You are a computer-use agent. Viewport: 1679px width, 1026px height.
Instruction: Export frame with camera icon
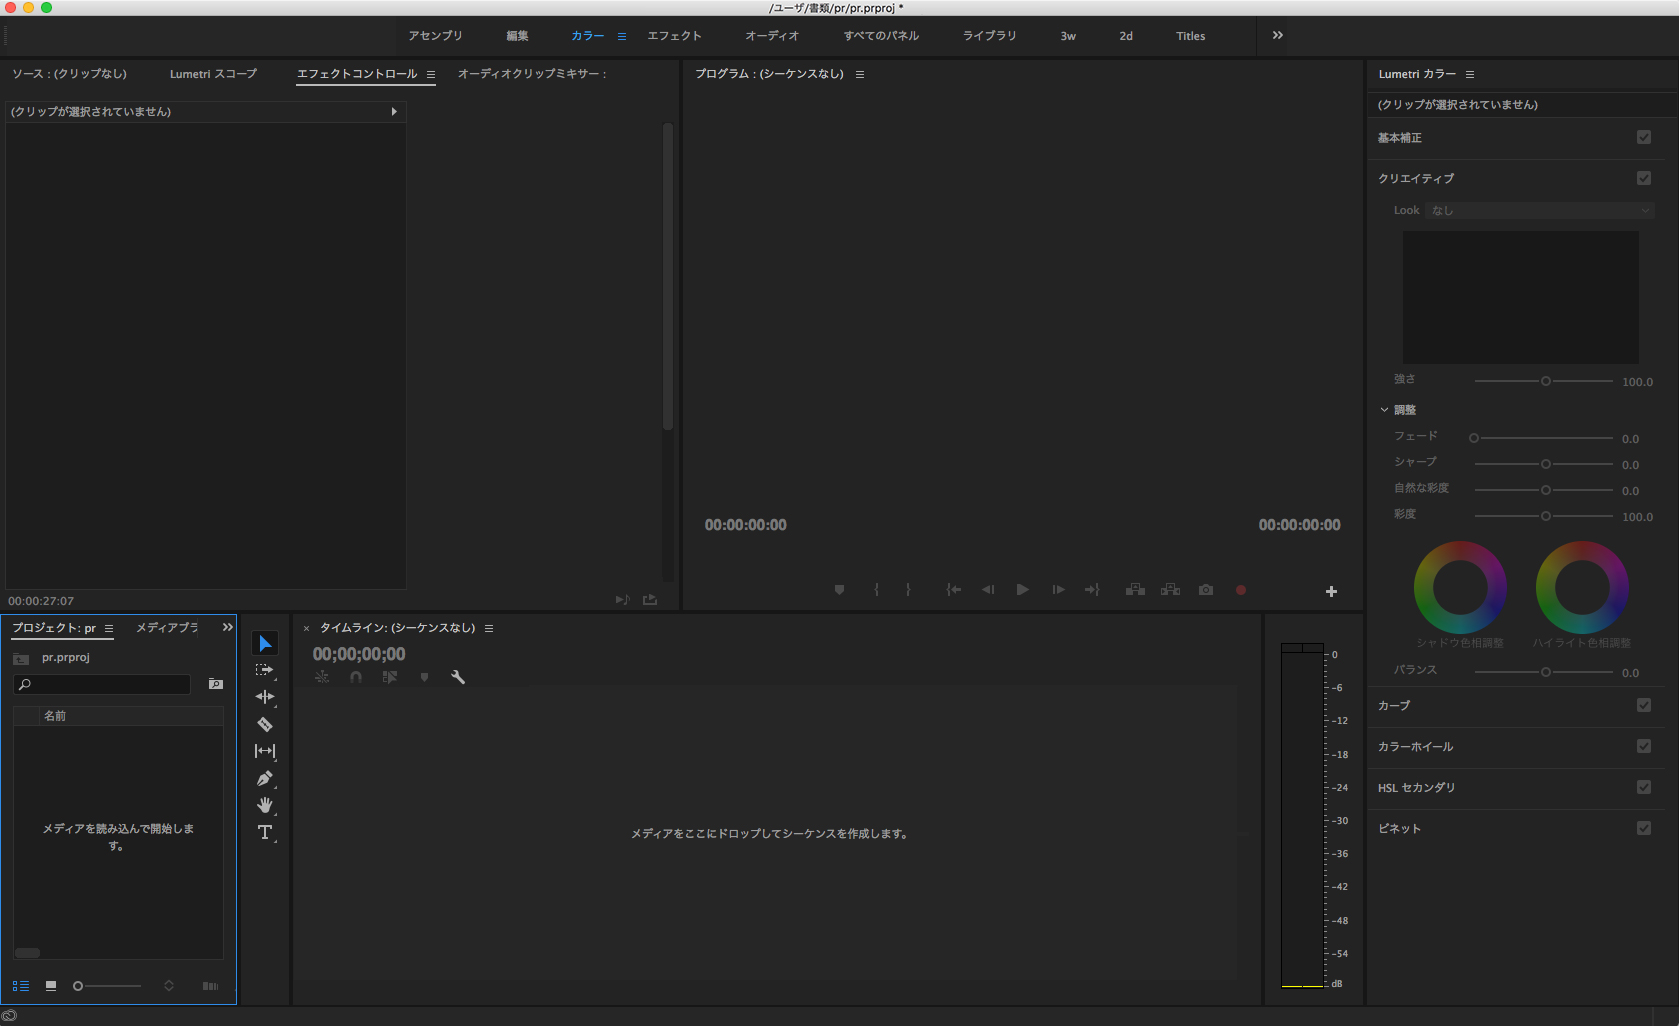coord(1206,590)
